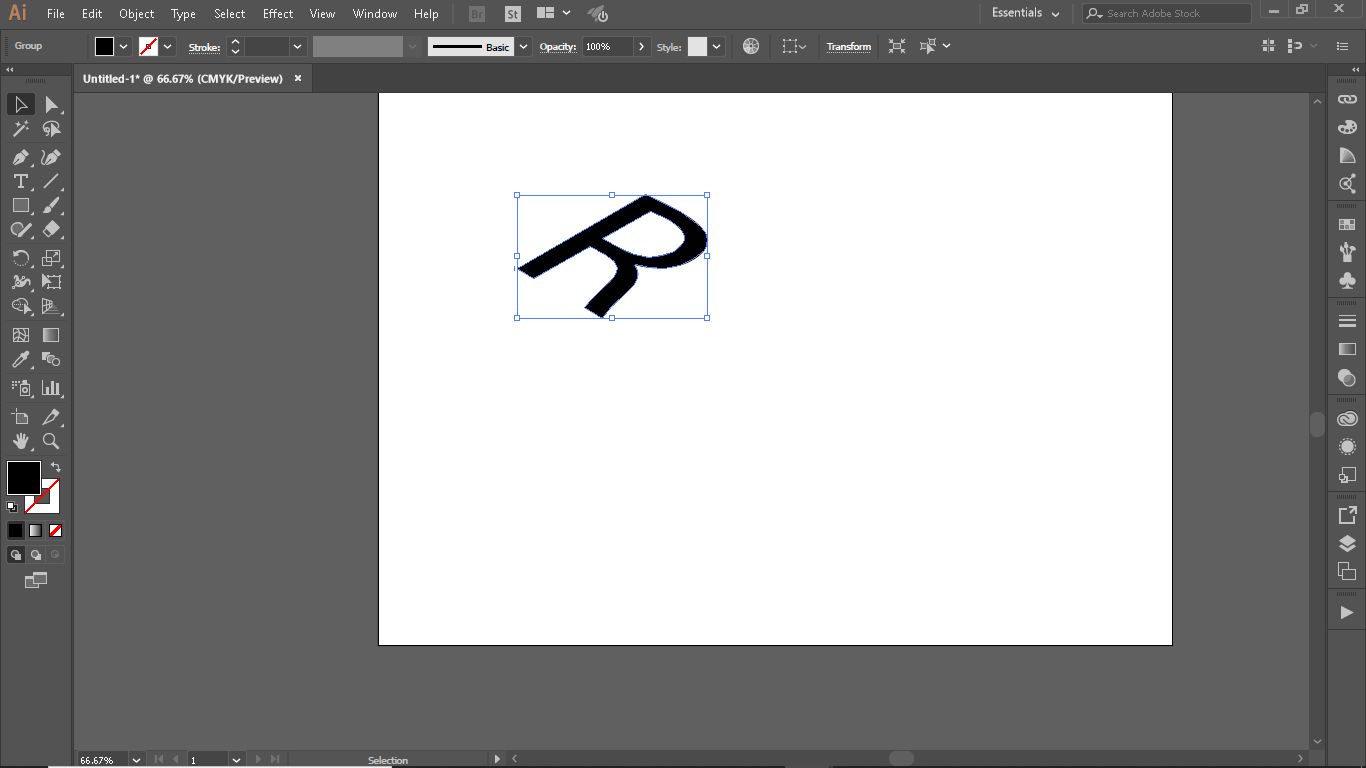Select the Perspective Grid tool
Screen dimensions: 1366x768
click(51, 306)
